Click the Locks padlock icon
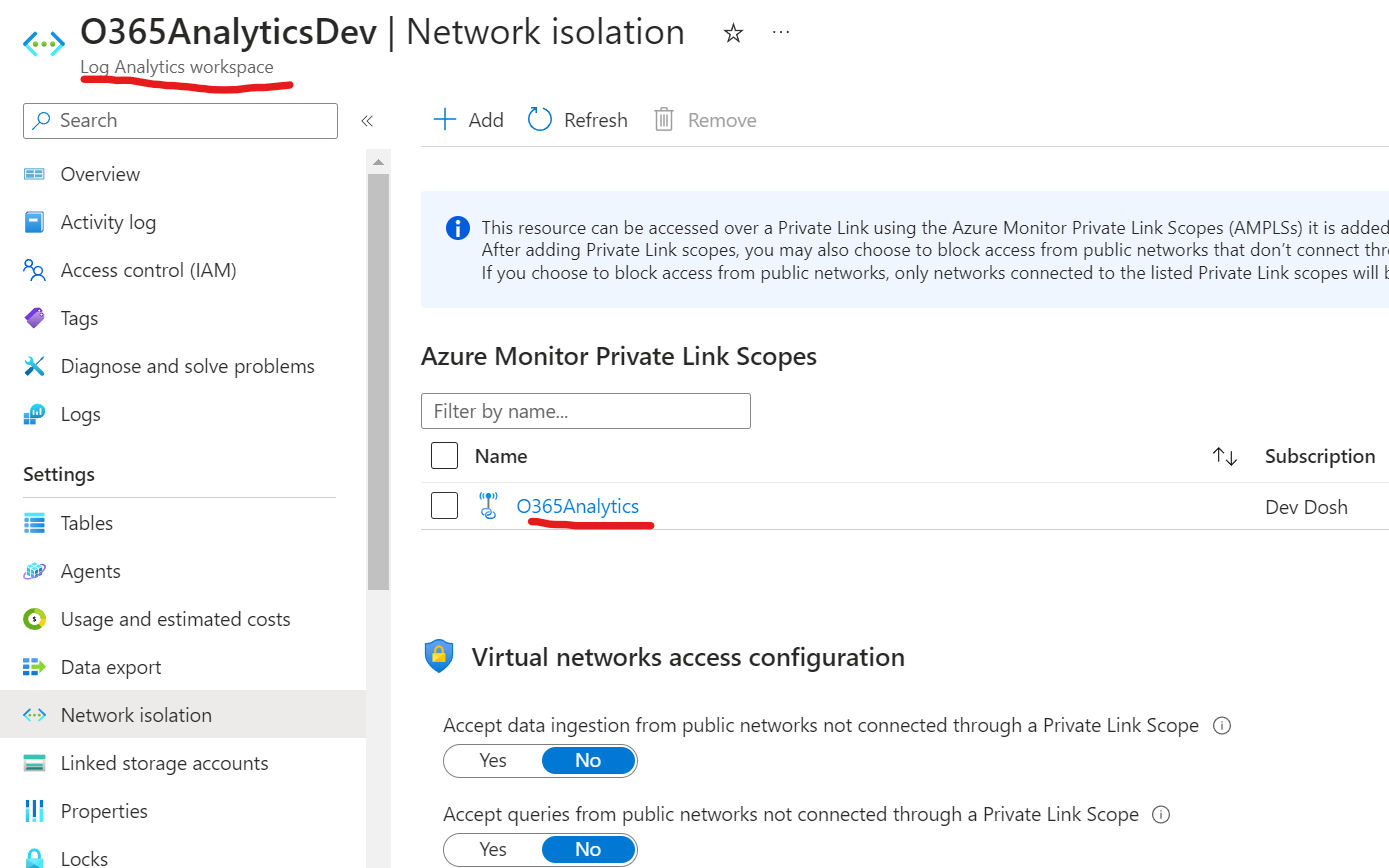Image resolution: width=1389 pixels, height=868 pixels. [35, 858]
